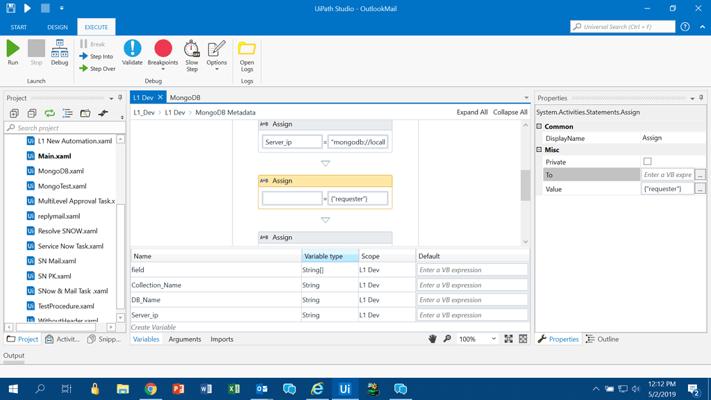
Task: Click the collapse all icon in Project toolbar
Action: pos(32,113)
